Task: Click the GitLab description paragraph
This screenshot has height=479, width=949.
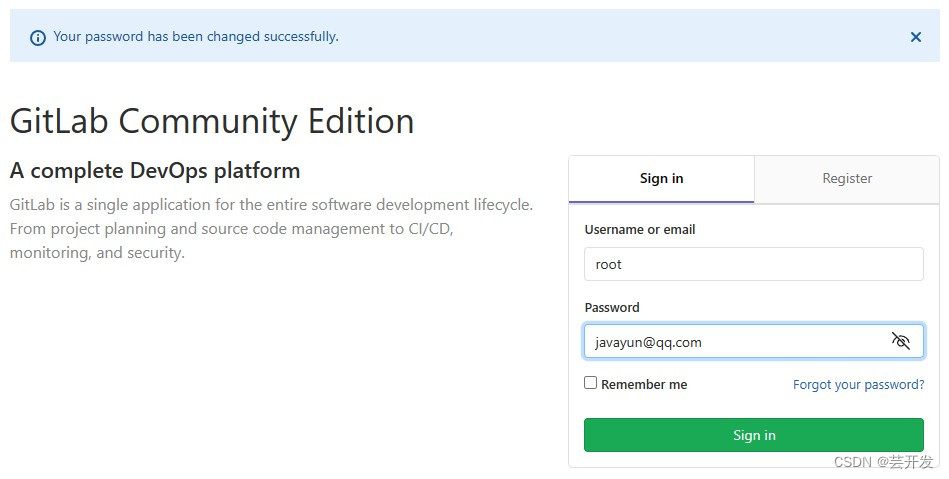Action: point(271,228)
